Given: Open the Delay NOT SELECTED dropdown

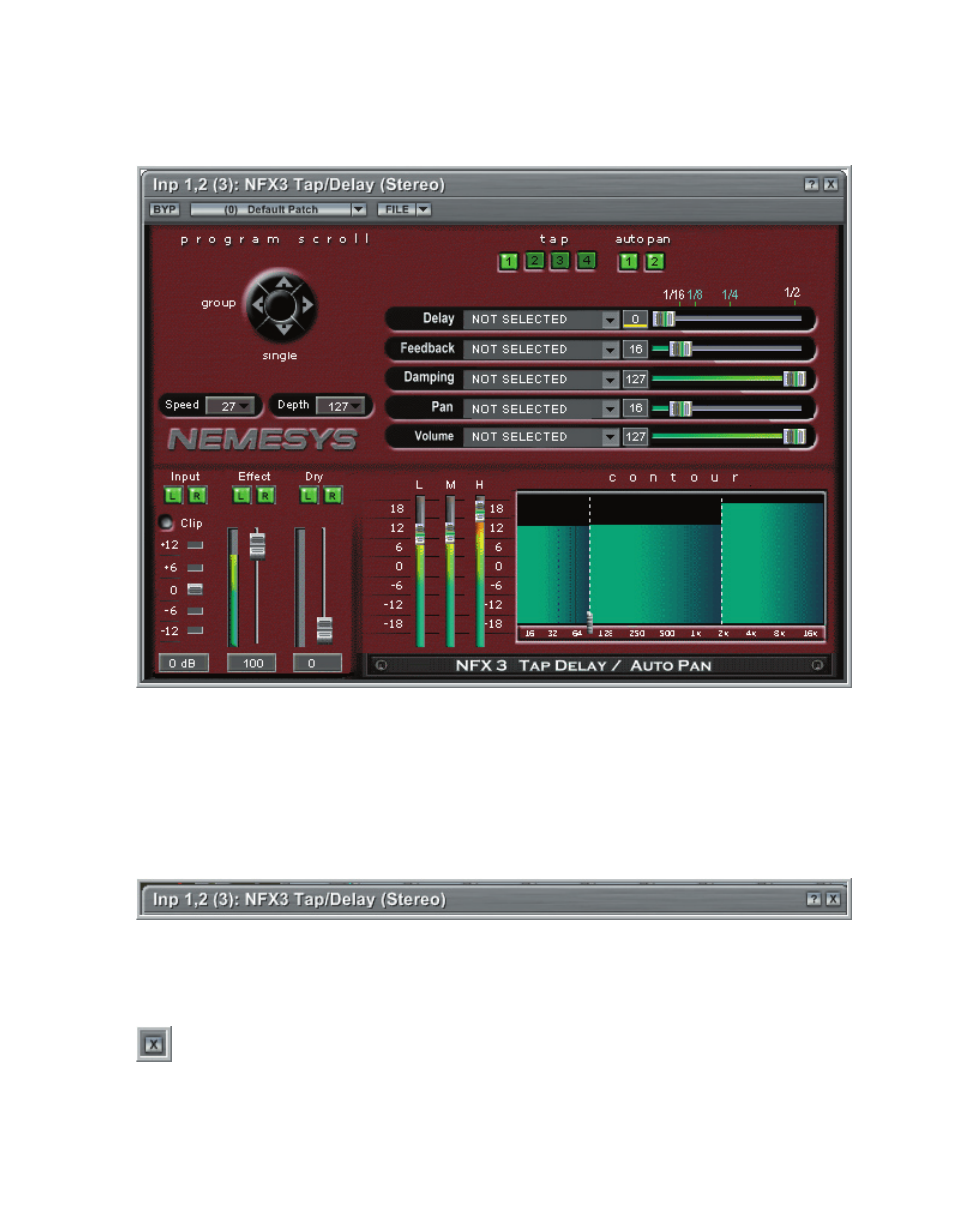Looking at the screenshot, I should tap(611, 319).
